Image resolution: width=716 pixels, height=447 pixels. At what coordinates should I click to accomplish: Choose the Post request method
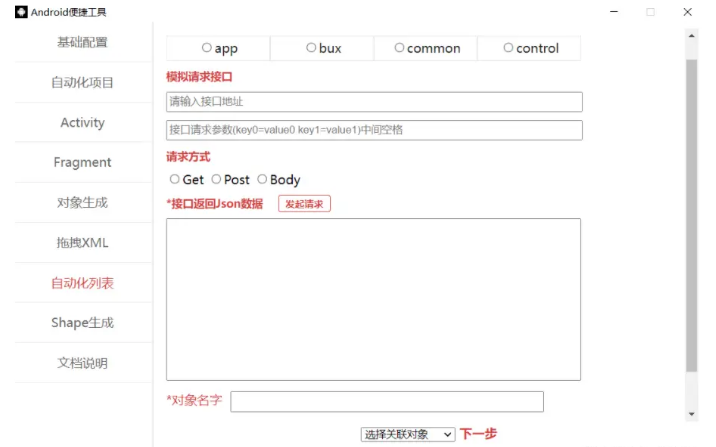tap(216, 179)
